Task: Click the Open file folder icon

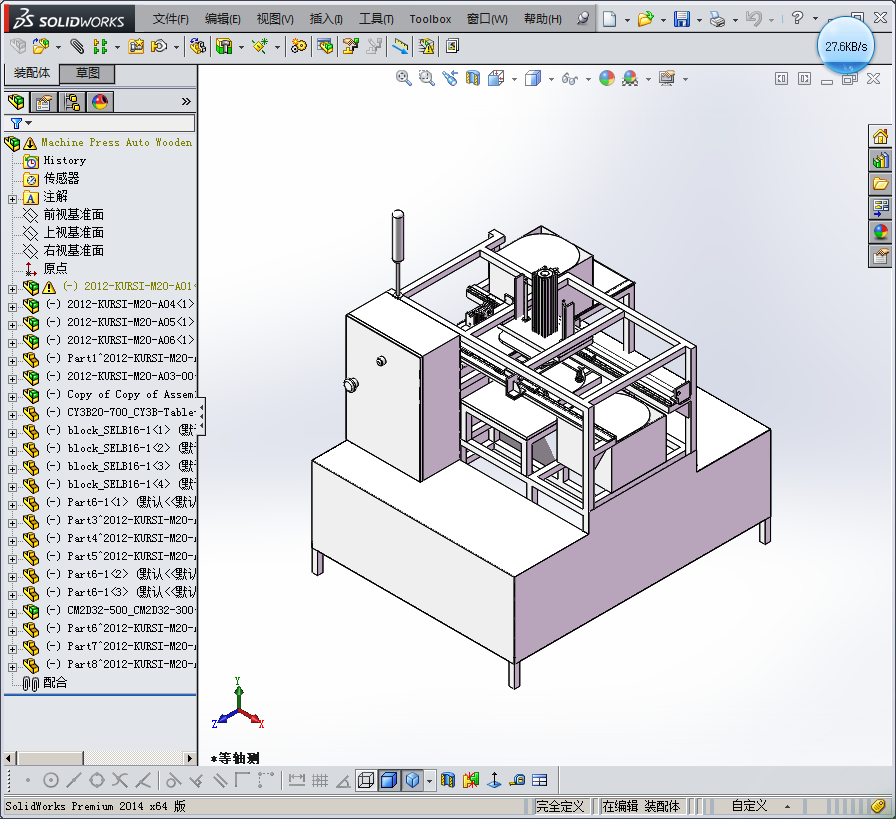Action: [645, 19]
